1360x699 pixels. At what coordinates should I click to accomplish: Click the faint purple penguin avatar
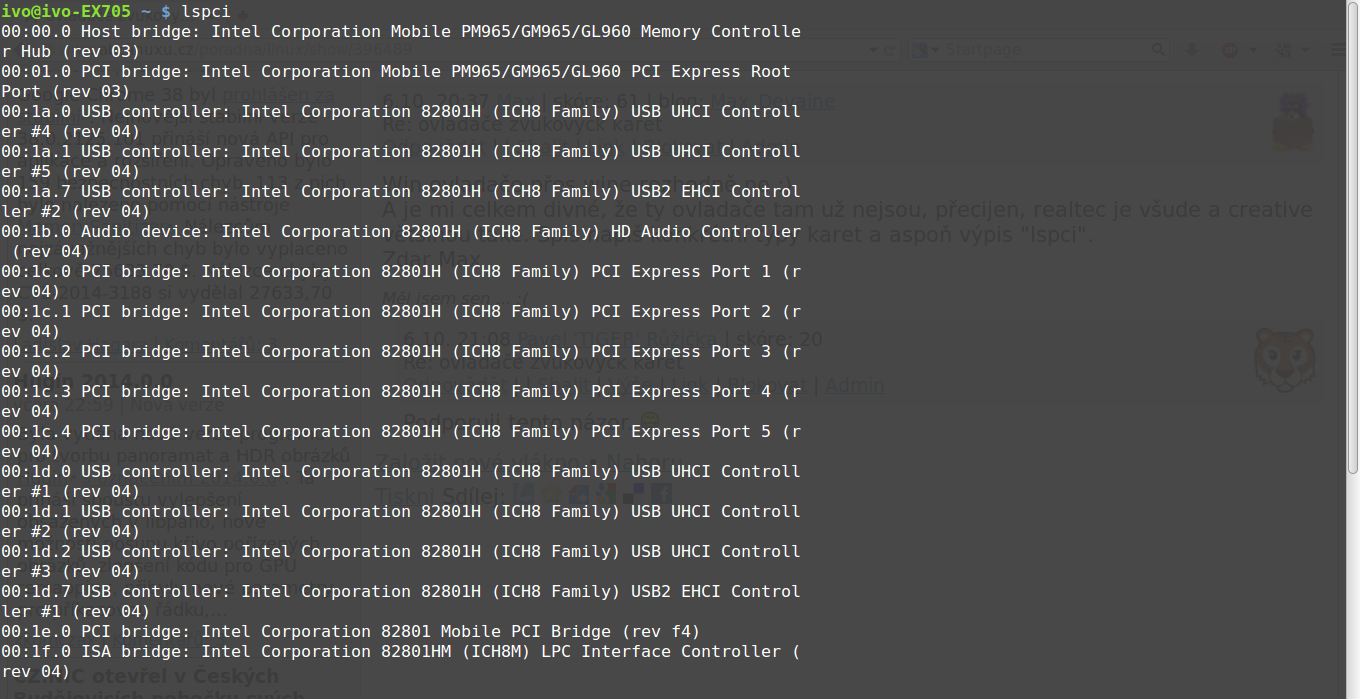tap(1292, 121)
